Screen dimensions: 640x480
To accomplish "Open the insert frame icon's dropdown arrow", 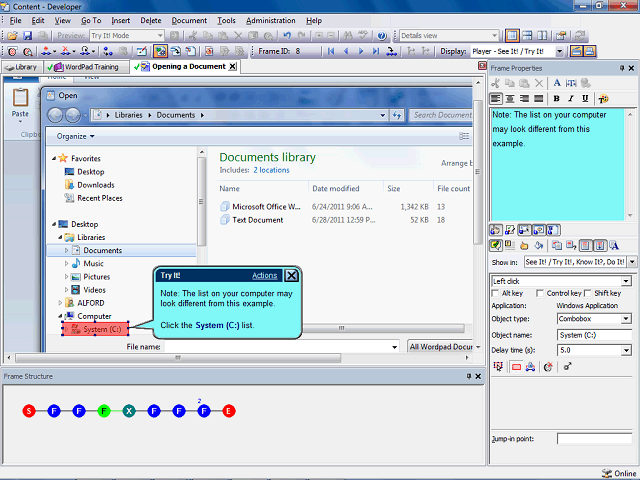I will click(x=54, y=51).
